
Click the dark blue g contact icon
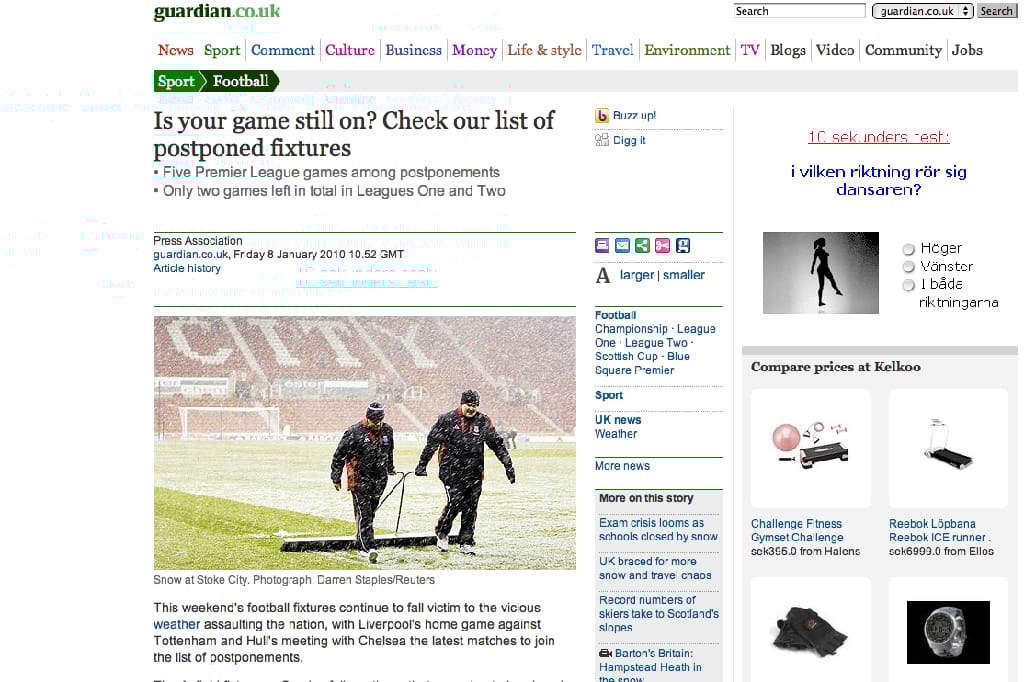[682, 246]
